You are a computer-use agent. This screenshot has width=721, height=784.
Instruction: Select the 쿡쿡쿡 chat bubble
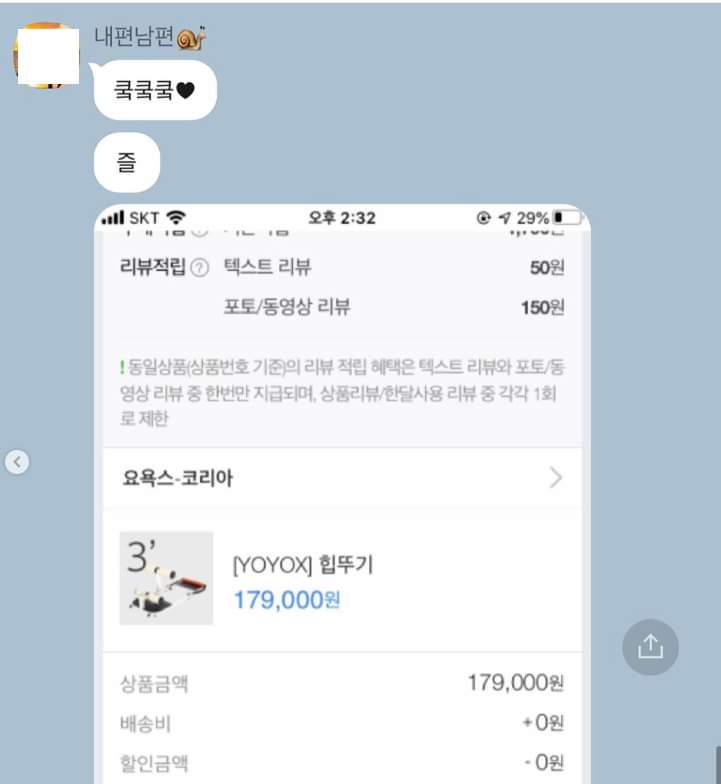tap(155, 90)
